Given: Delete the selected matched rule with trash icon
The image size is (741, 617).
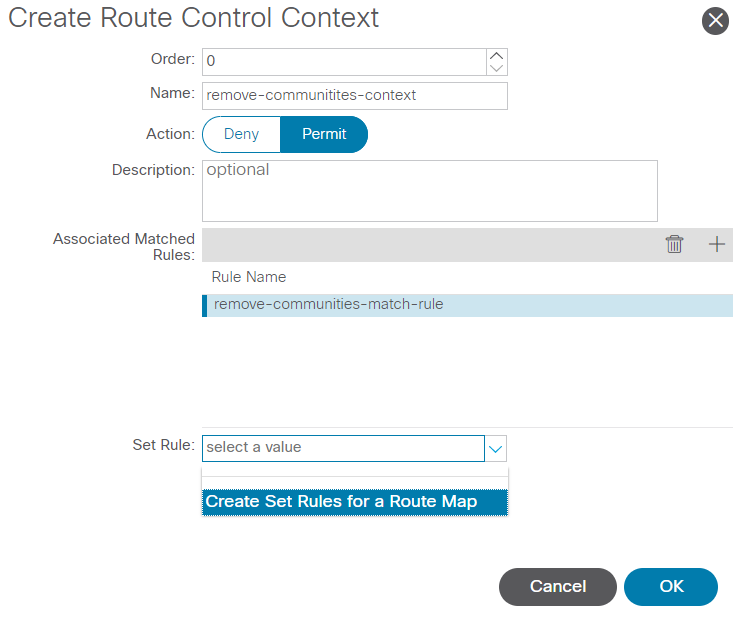Looking at the screenshot, I should click(x=675, y=244).
